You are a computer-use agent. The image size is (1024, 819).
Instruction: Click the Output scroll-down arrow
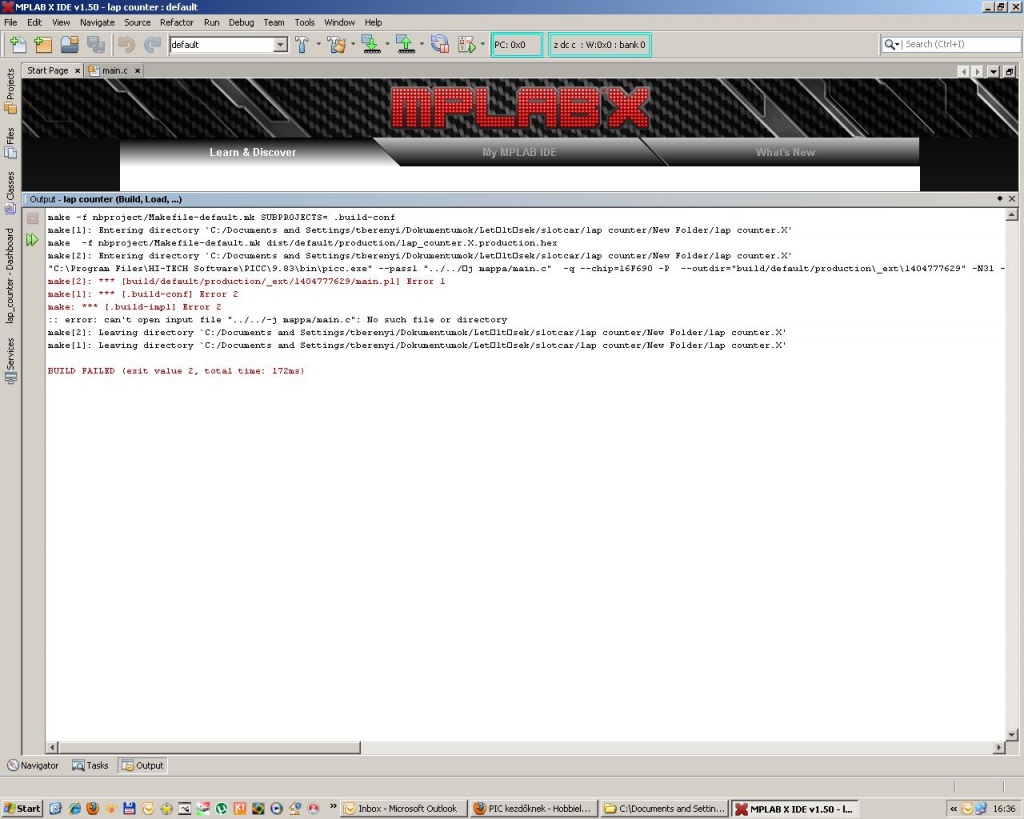tap(1012, 735)
